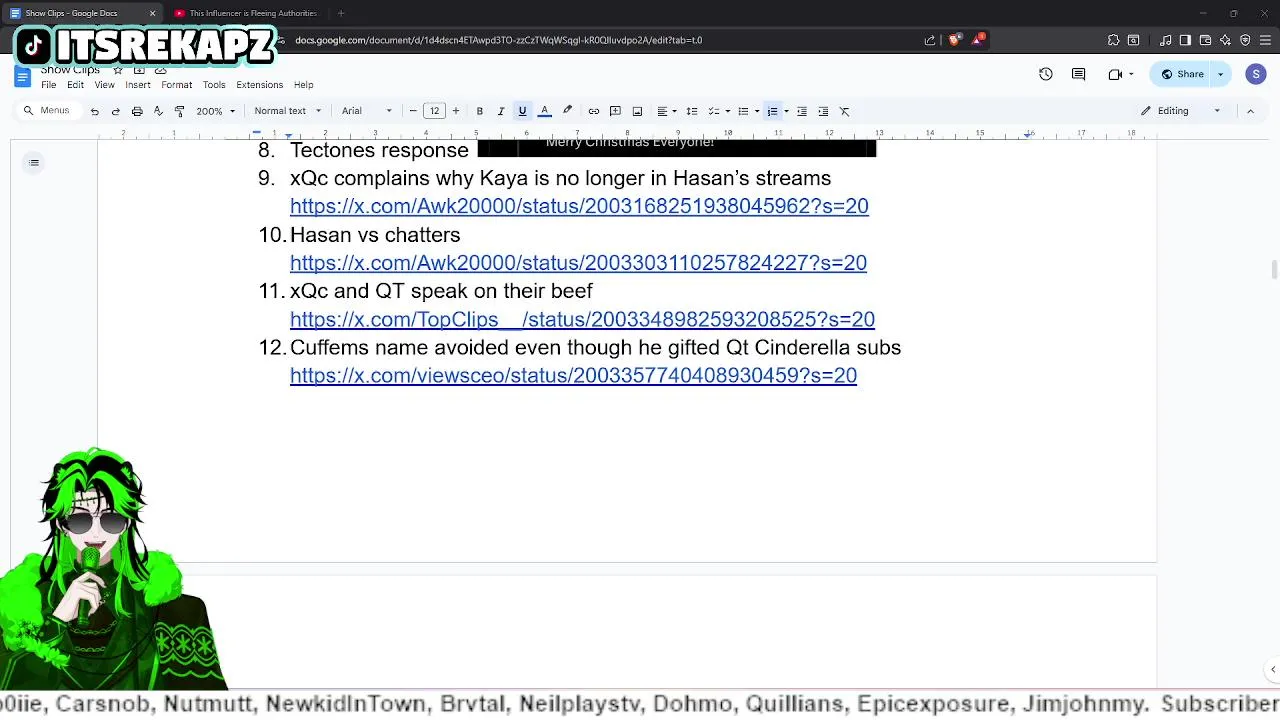Open a new browser tab with plus
This screenshot has height=720, width=1280.
click(341, 13)
